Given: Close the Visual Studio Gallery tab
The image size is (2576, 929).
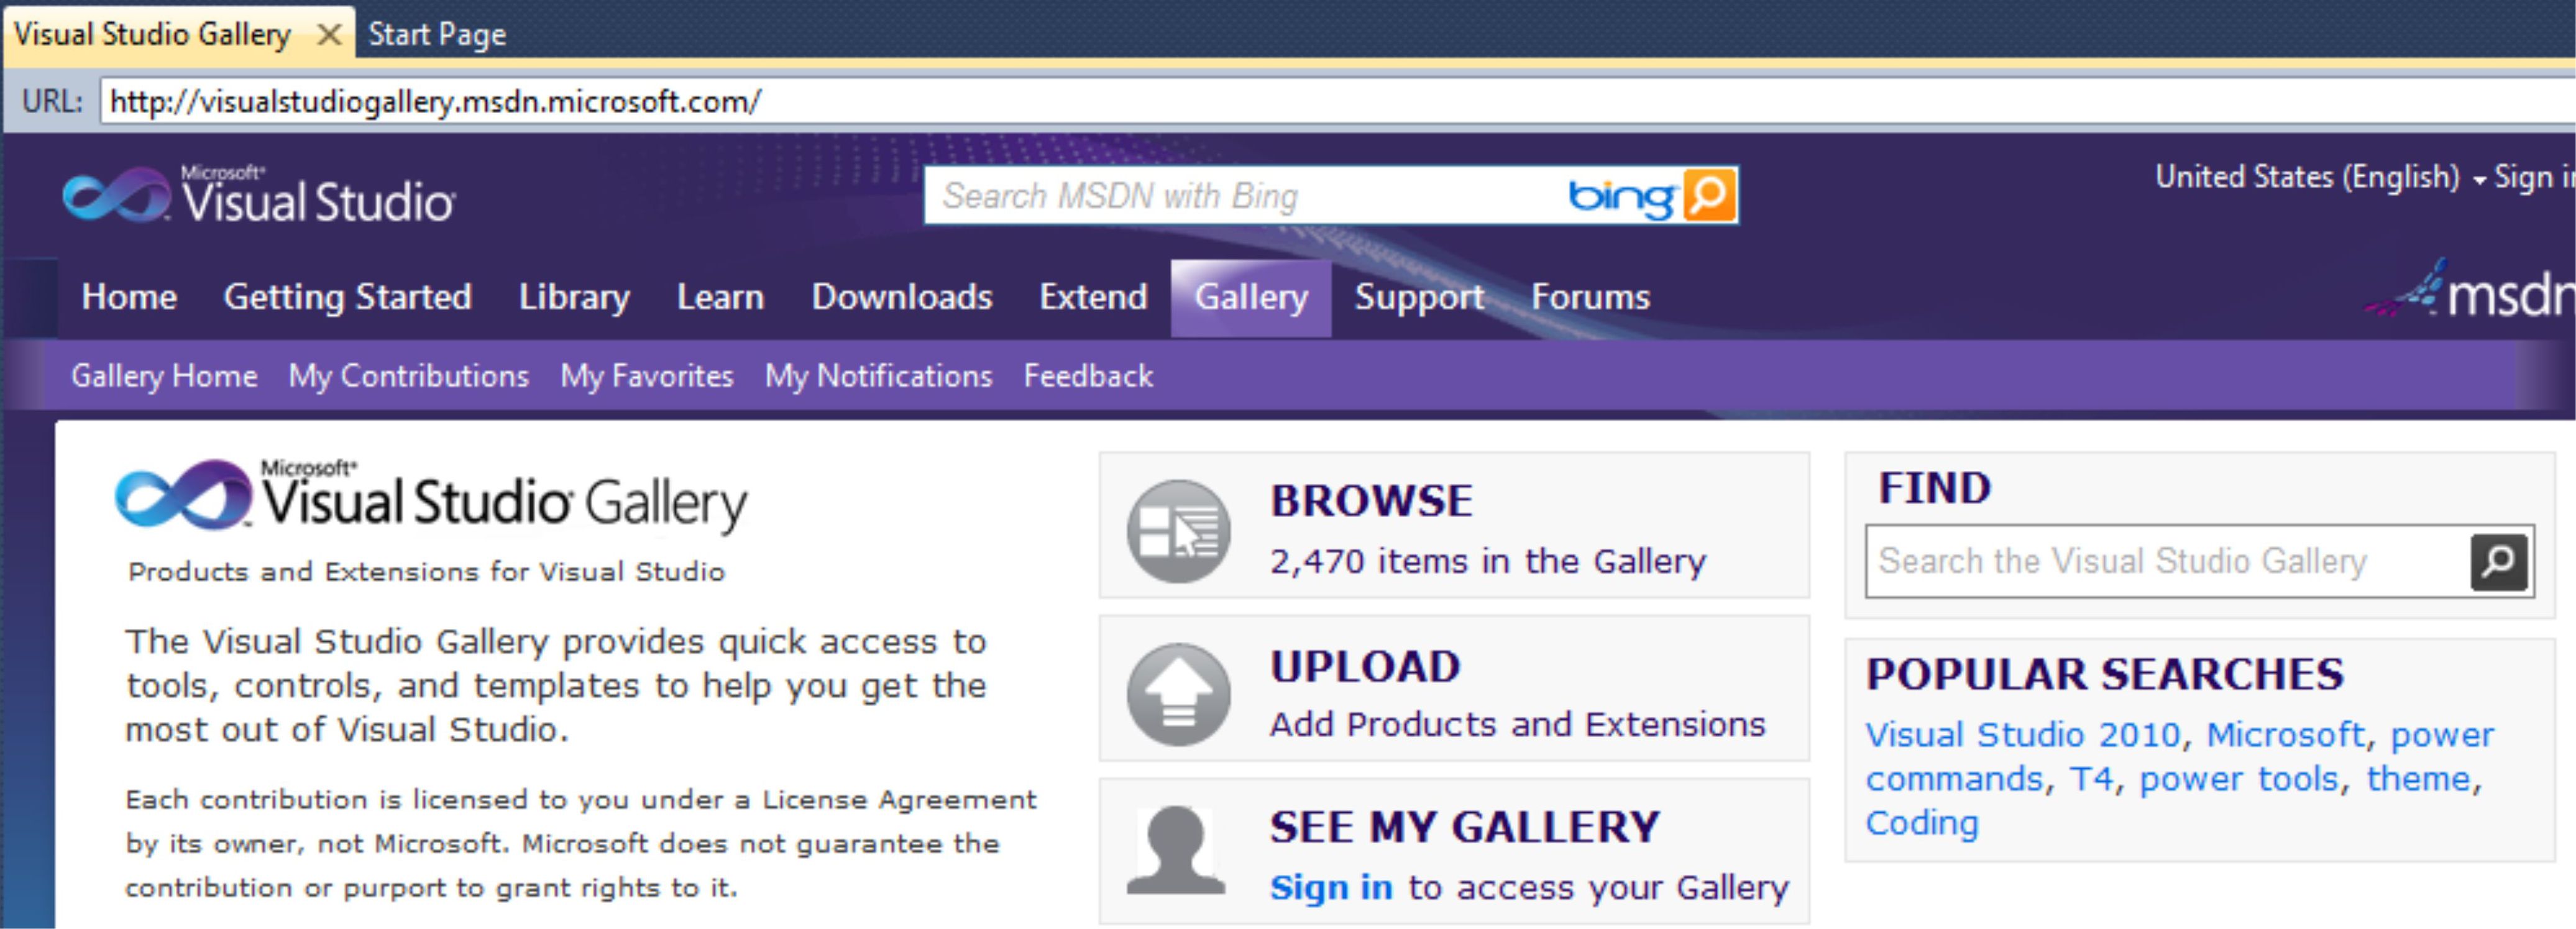Looking at the screenshot, I should [328, 35].
